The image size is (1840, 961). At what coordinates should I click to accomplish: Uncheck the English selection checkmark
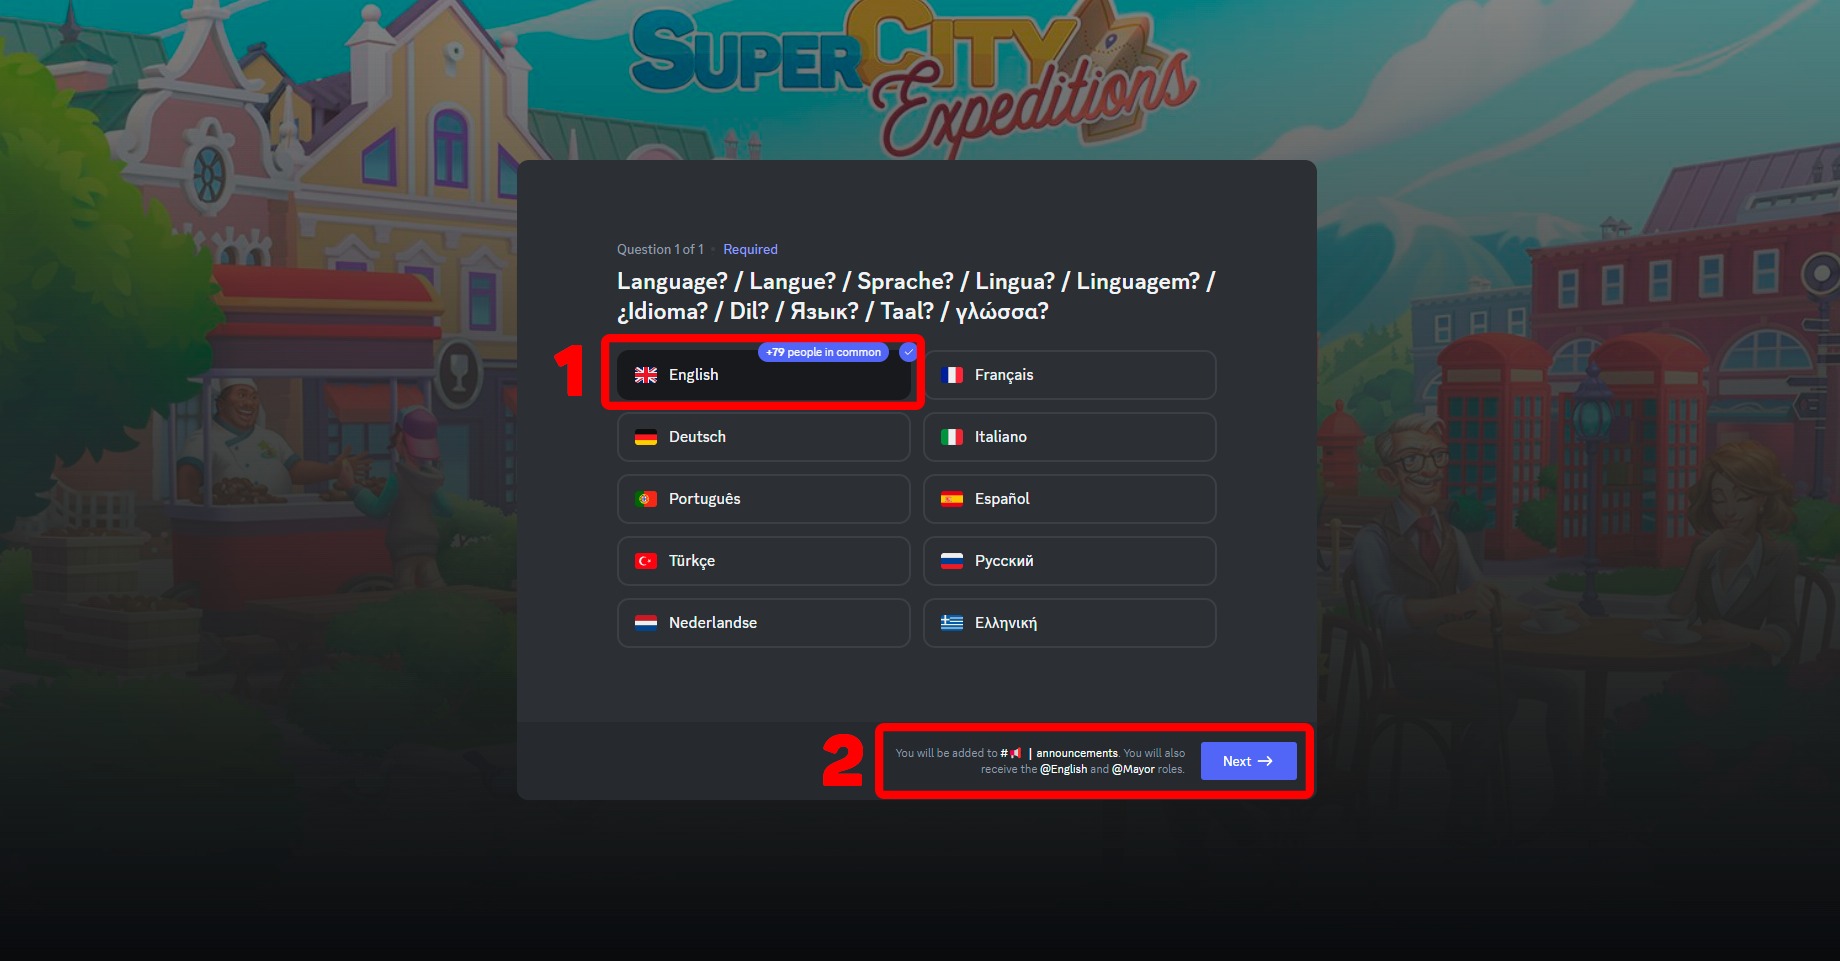click(908, 352)
